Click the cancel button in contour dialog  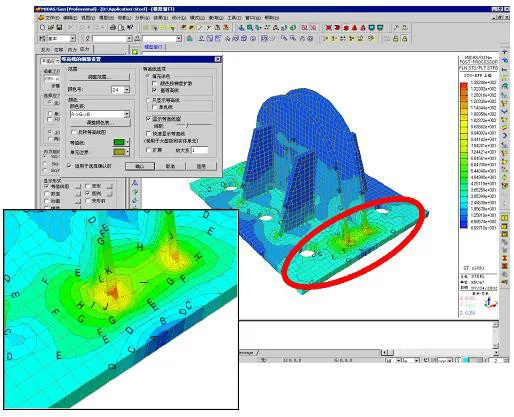[170, 166]
